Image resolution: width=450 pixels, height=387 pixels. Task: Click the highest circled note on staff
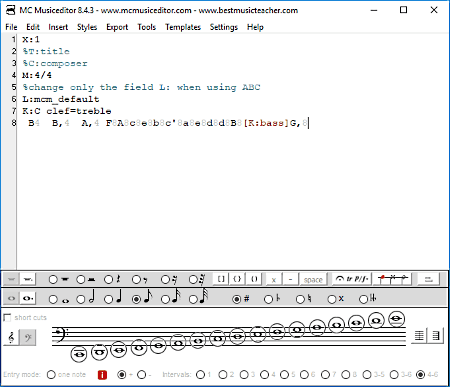pyautogui.click(x=396, y=319)
